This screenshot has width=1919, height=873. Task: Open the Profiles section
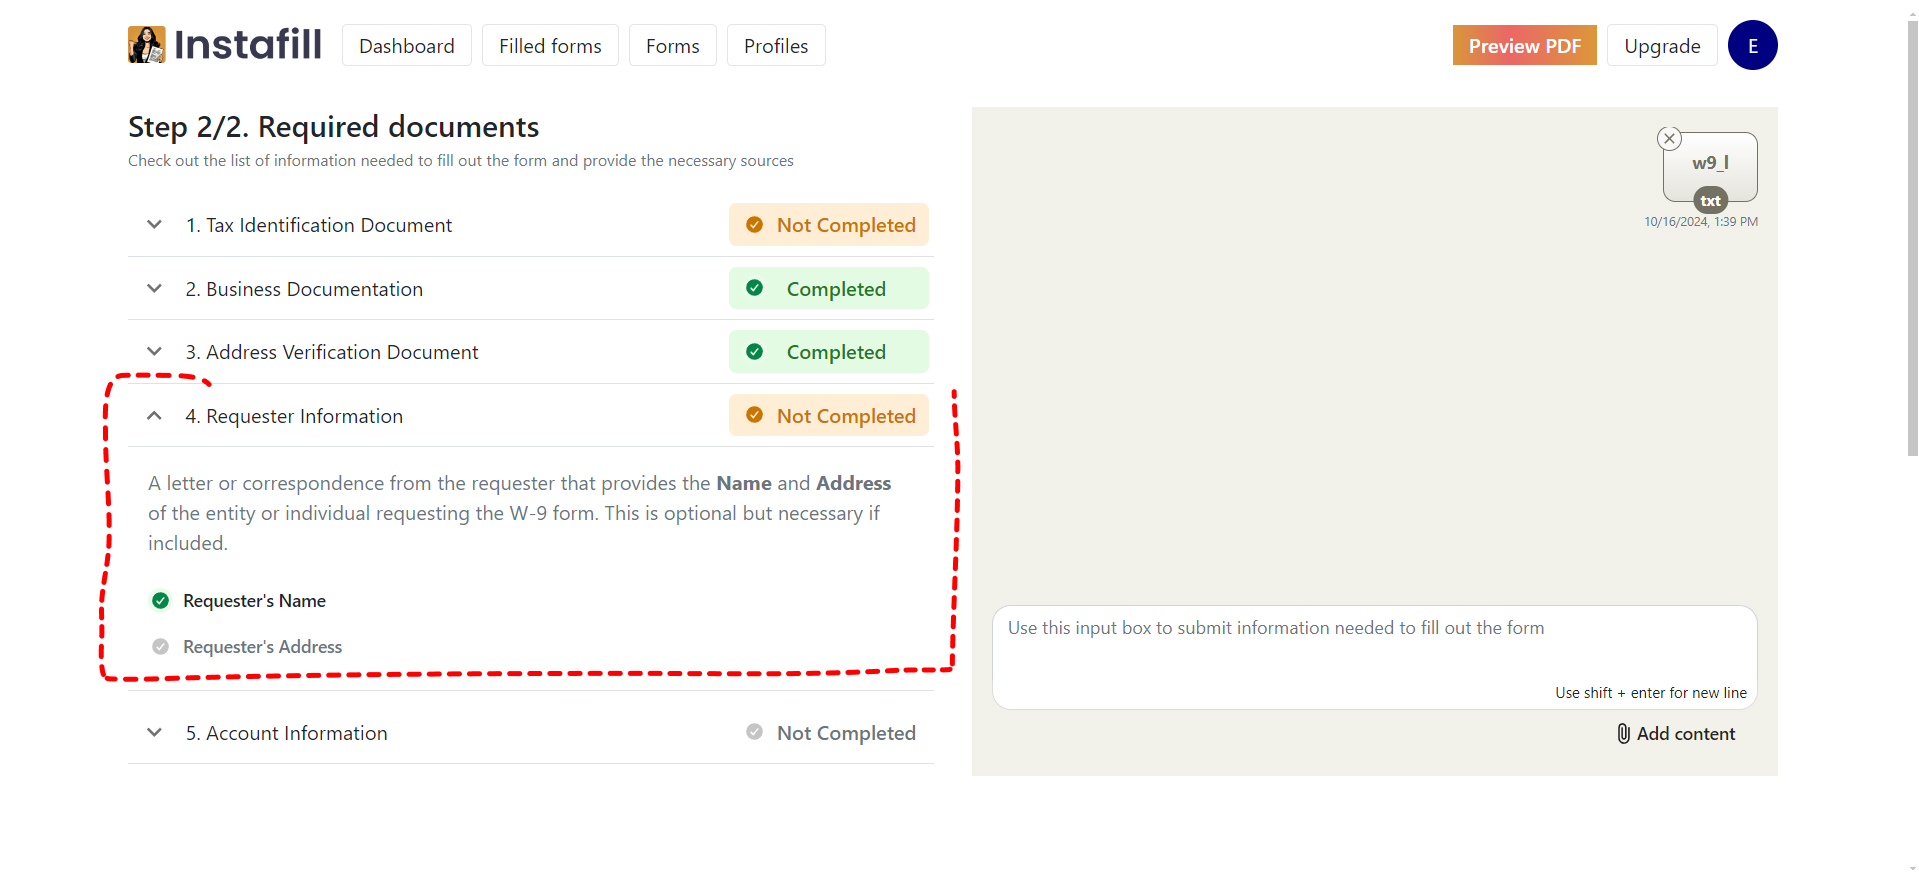(776, 46)
